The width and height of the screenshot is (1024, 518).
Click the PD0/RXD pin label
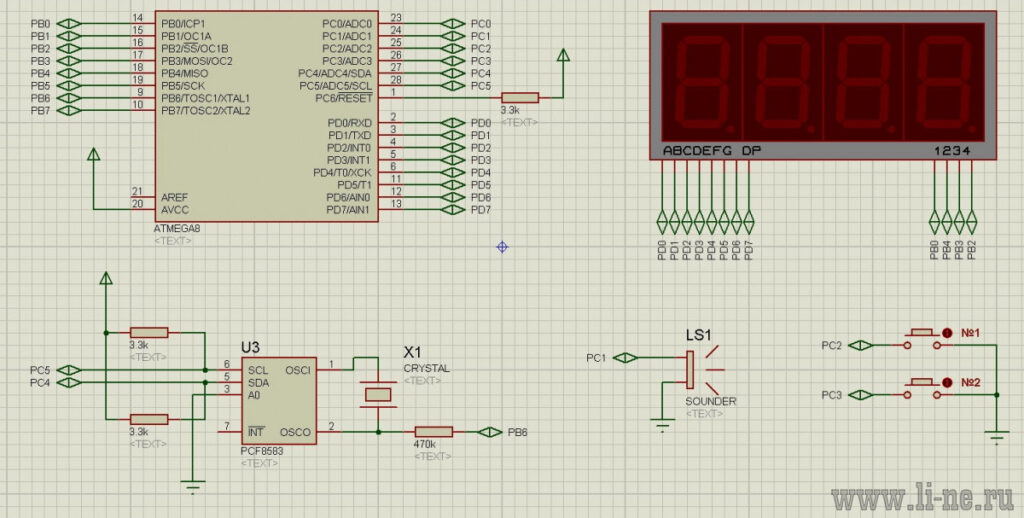[x=349, y=123]
